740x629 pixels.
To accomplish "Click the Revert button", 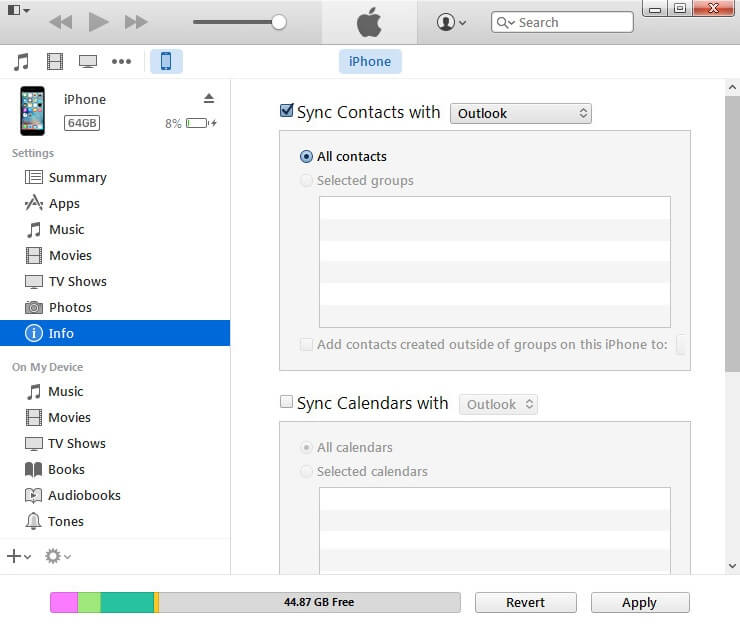I will (526, 603).
